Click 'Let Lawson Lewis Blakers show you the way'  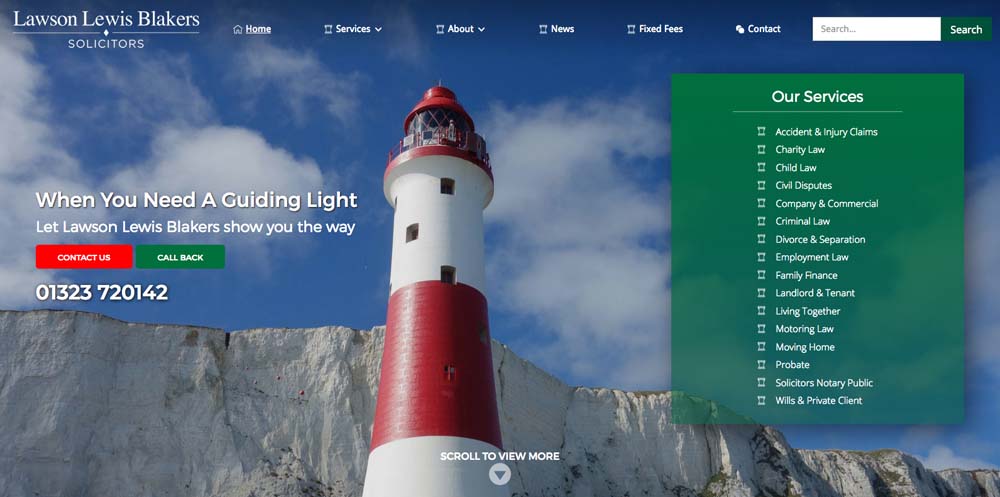[x=196, y=227]
